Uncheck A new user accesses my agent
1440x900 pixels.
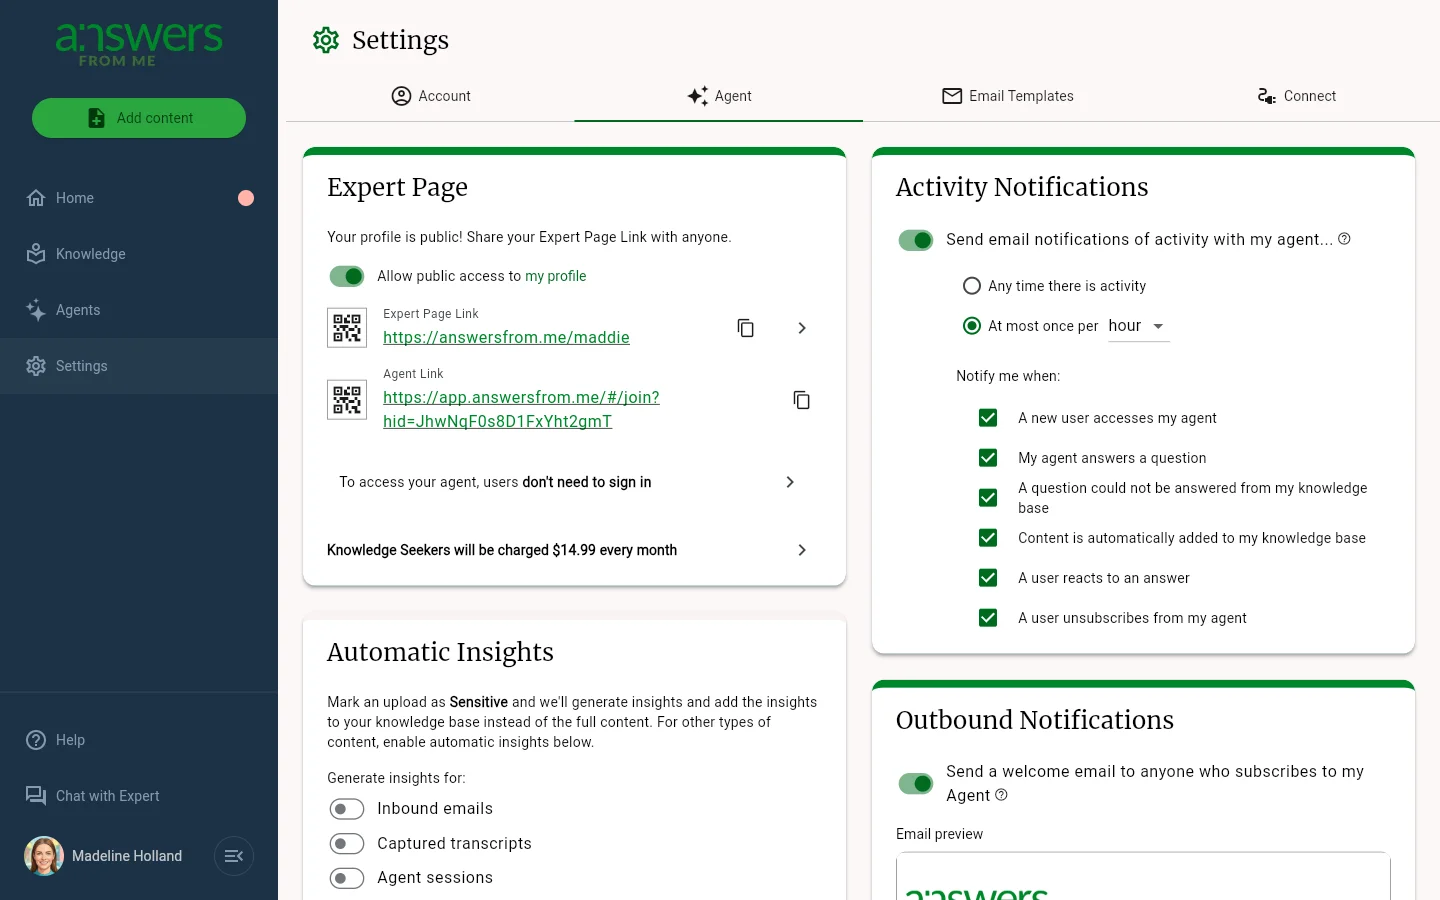[988, 418]
